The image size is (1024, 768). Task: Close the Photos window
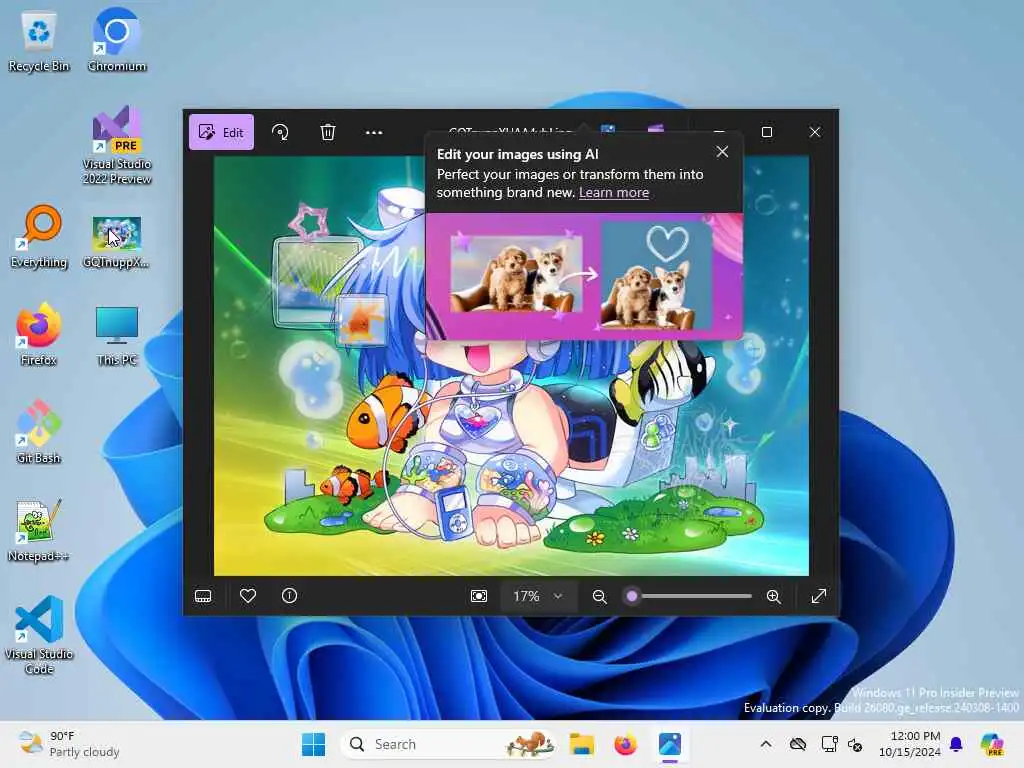815,132
